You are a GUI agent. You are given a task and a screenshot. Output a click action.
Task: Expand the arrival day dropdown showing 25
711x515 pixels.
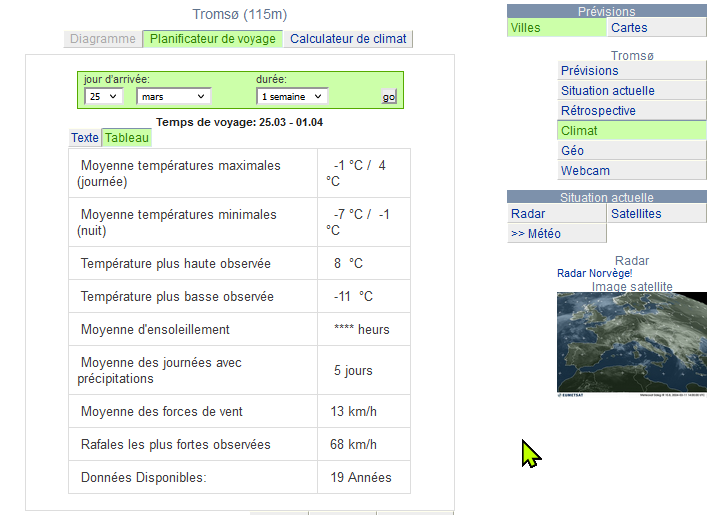[103, 97]
